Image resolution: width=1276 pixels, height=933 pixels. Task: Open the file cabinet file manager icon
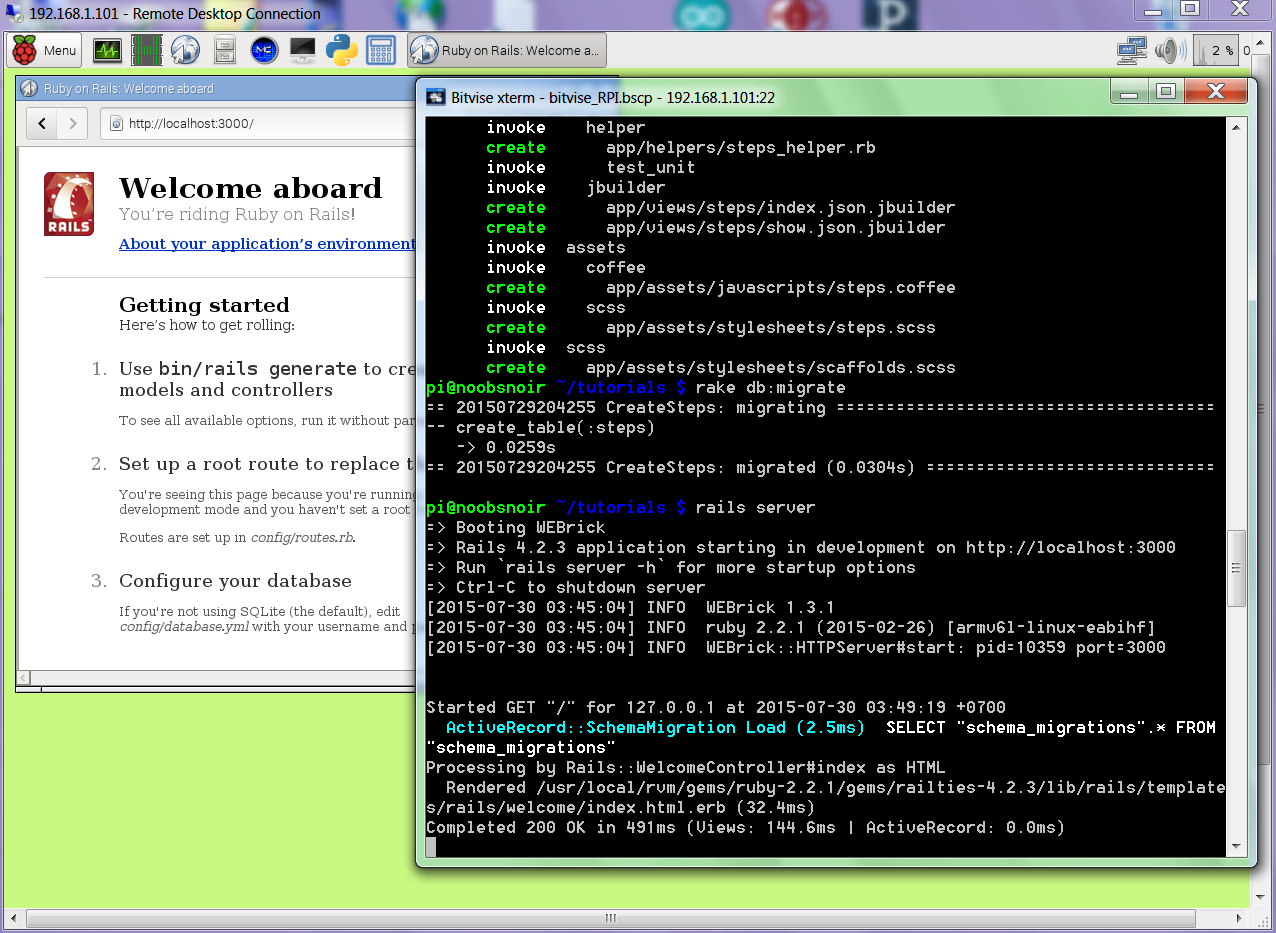[225, 50]
